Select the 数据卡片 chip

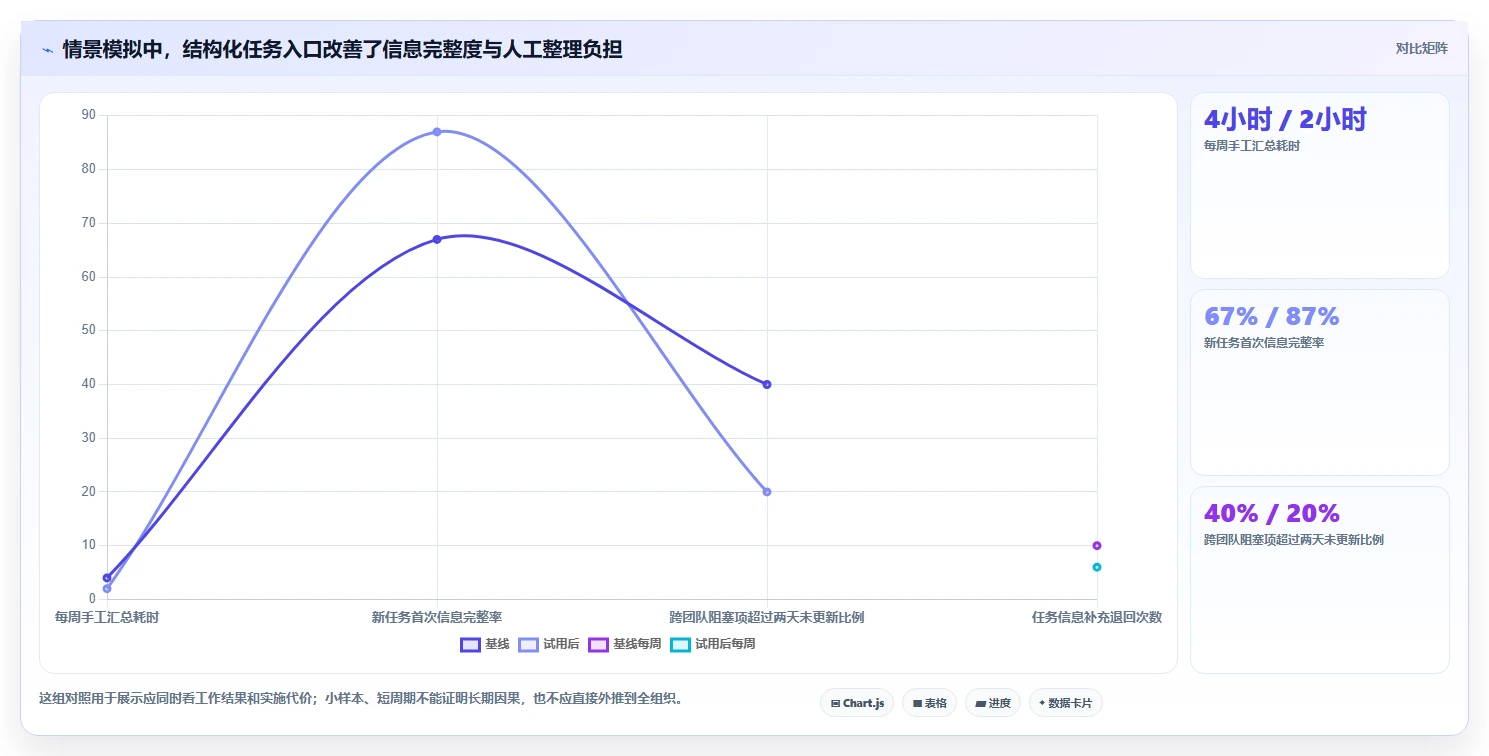1065,703
